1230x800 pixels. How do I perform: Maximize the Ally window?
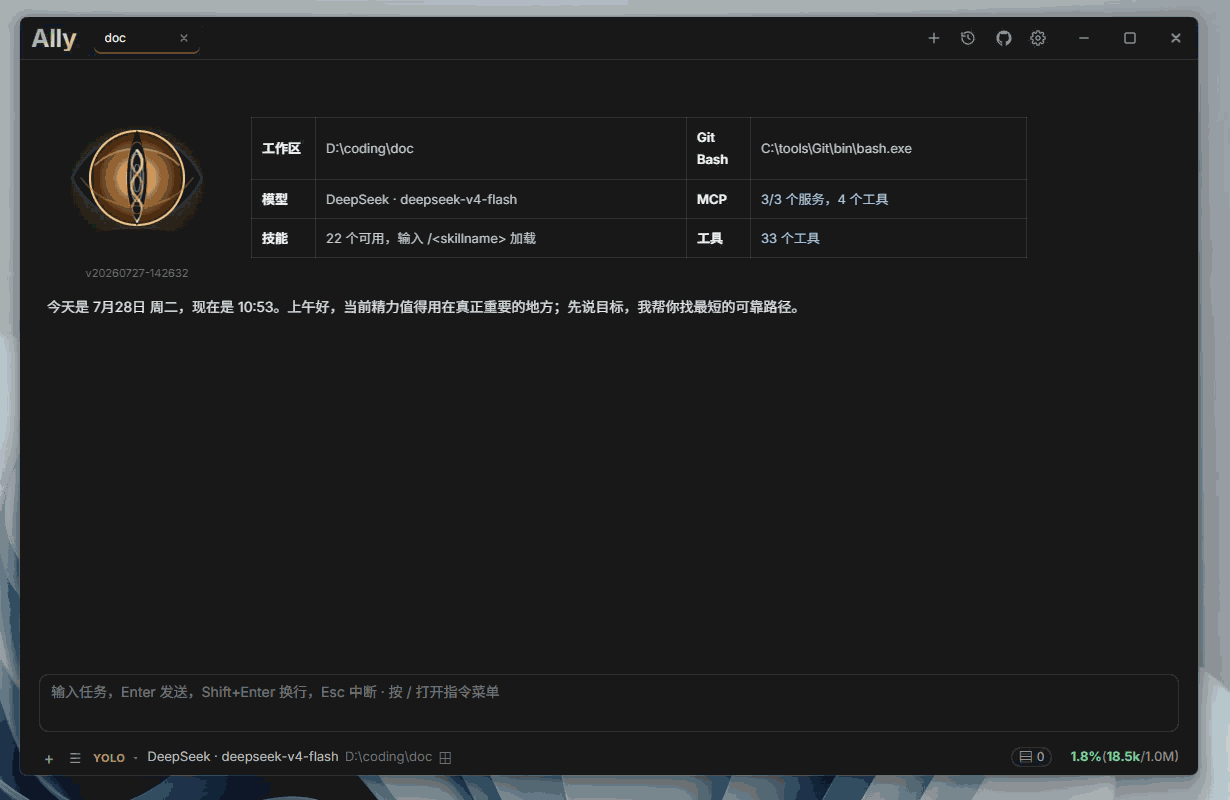point(1130,38)
